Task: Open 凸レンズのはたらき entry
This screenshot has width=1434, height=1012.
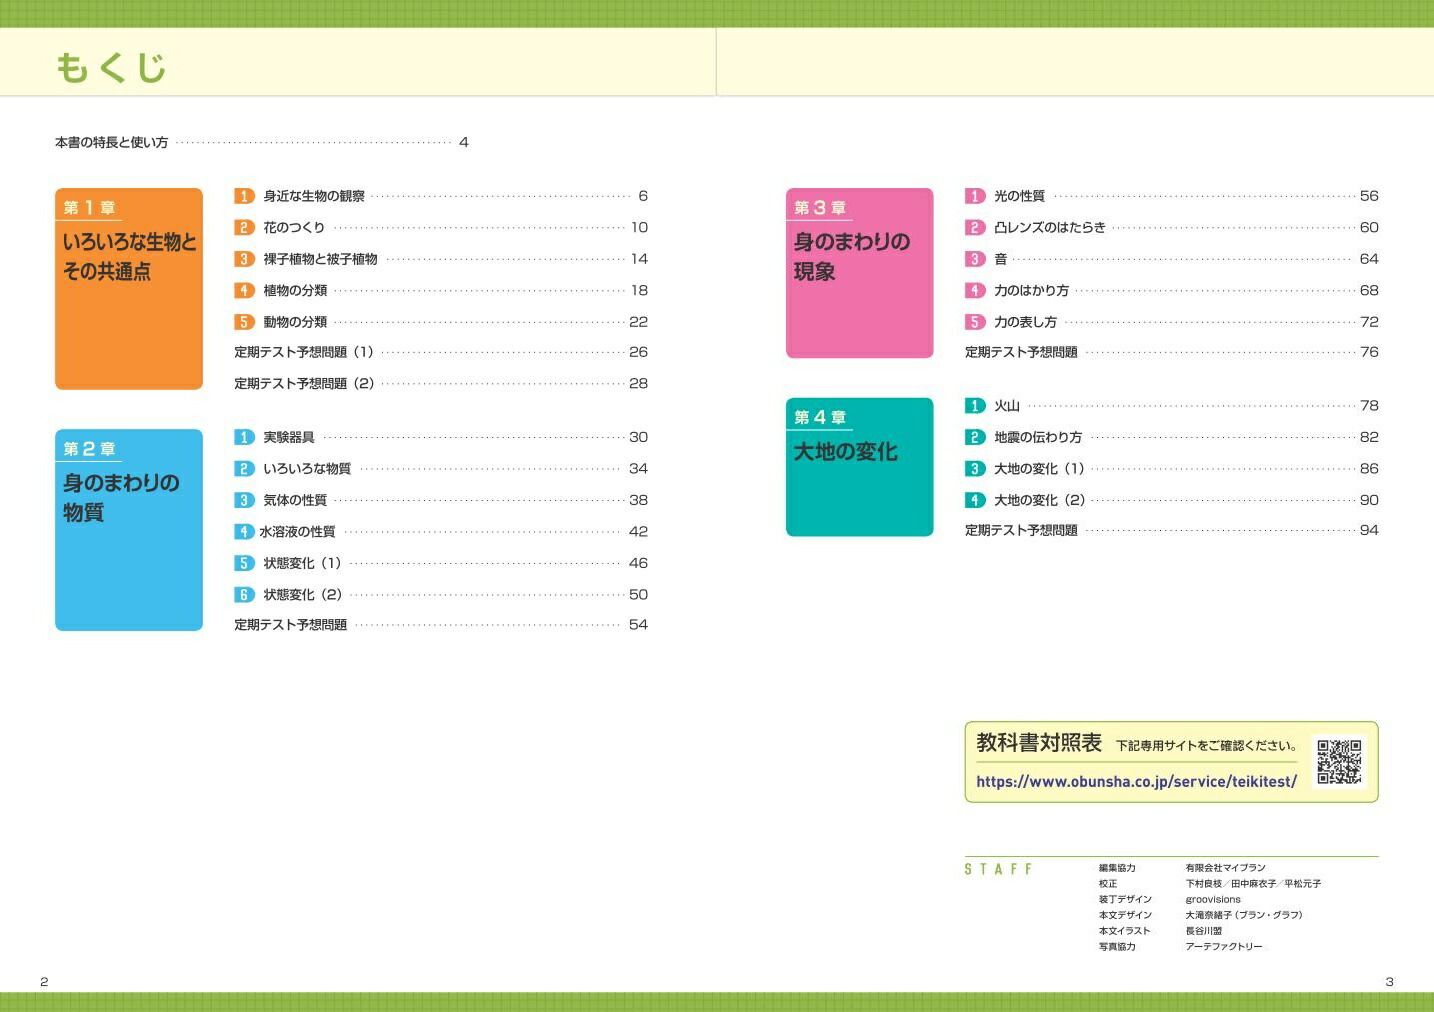Action: tap(1049, 228)
